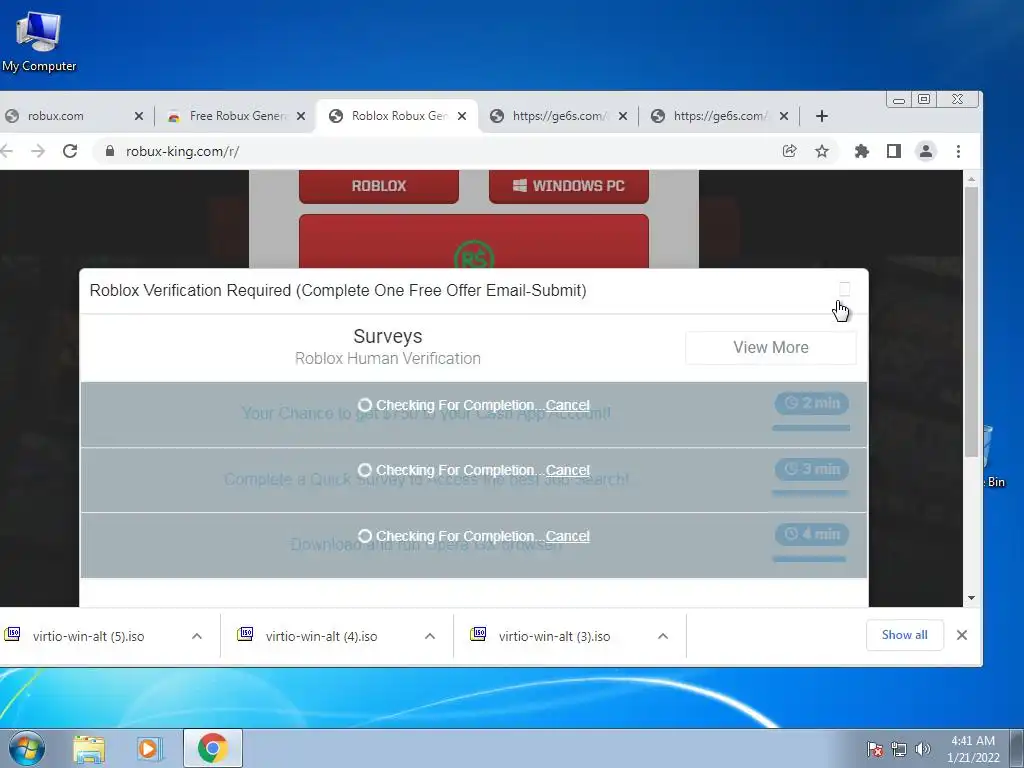Expand options for virtio-win-alt (4).iso

click(x=430, y=636)
